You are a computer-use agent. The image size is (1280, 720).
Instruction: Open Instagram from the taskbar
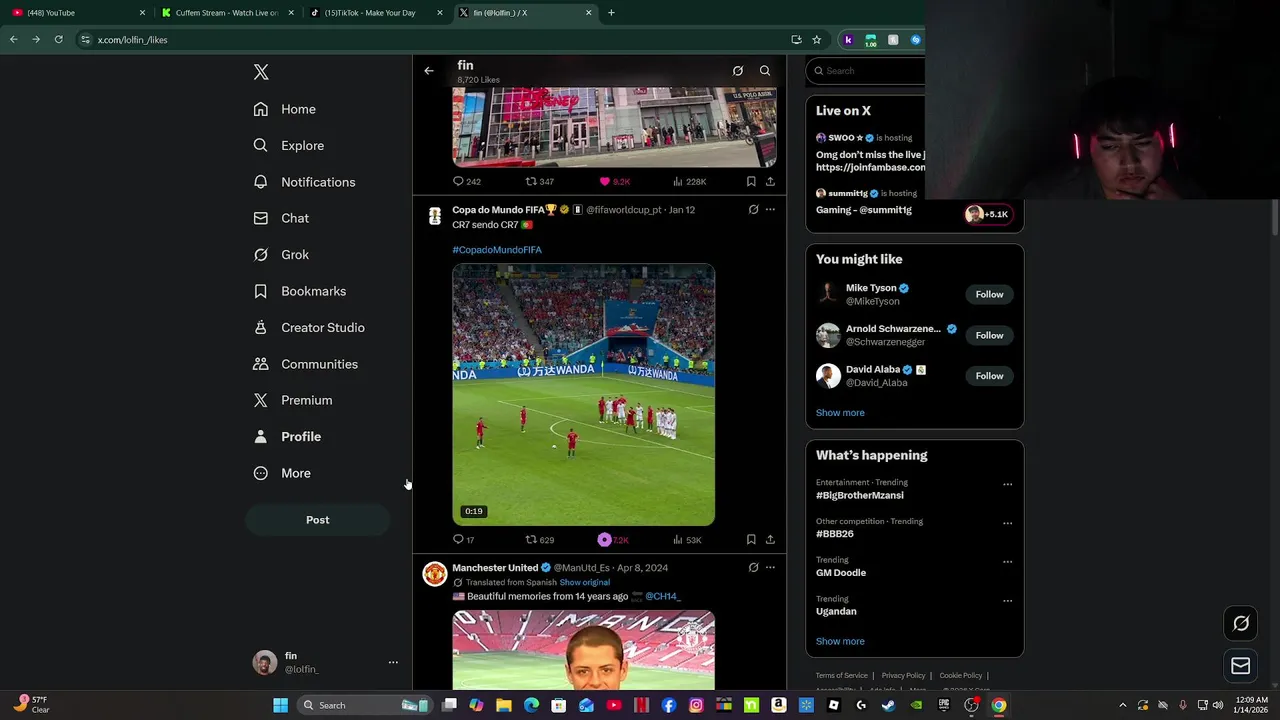pyautogui.click(x=696, y=705)
